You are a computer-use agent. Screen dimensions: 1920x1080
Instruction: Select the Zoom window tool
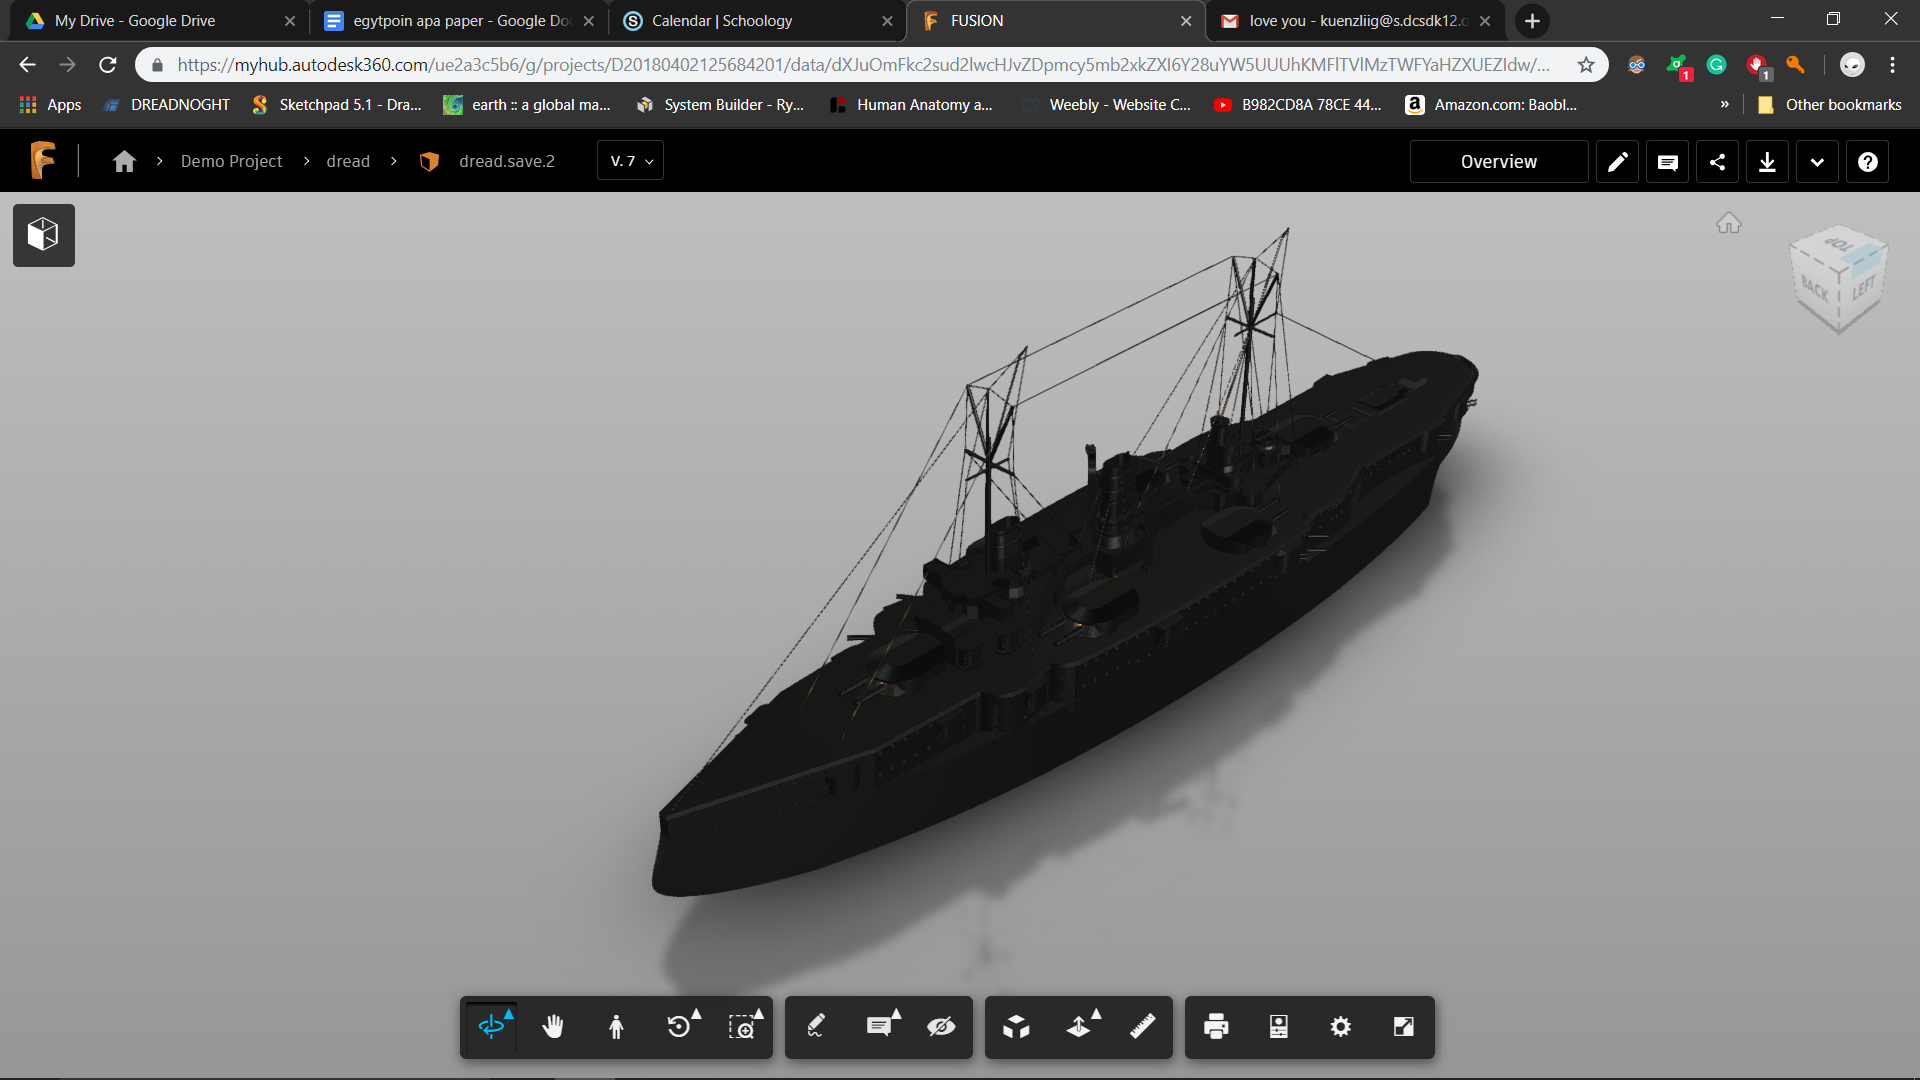[742, 1027]
